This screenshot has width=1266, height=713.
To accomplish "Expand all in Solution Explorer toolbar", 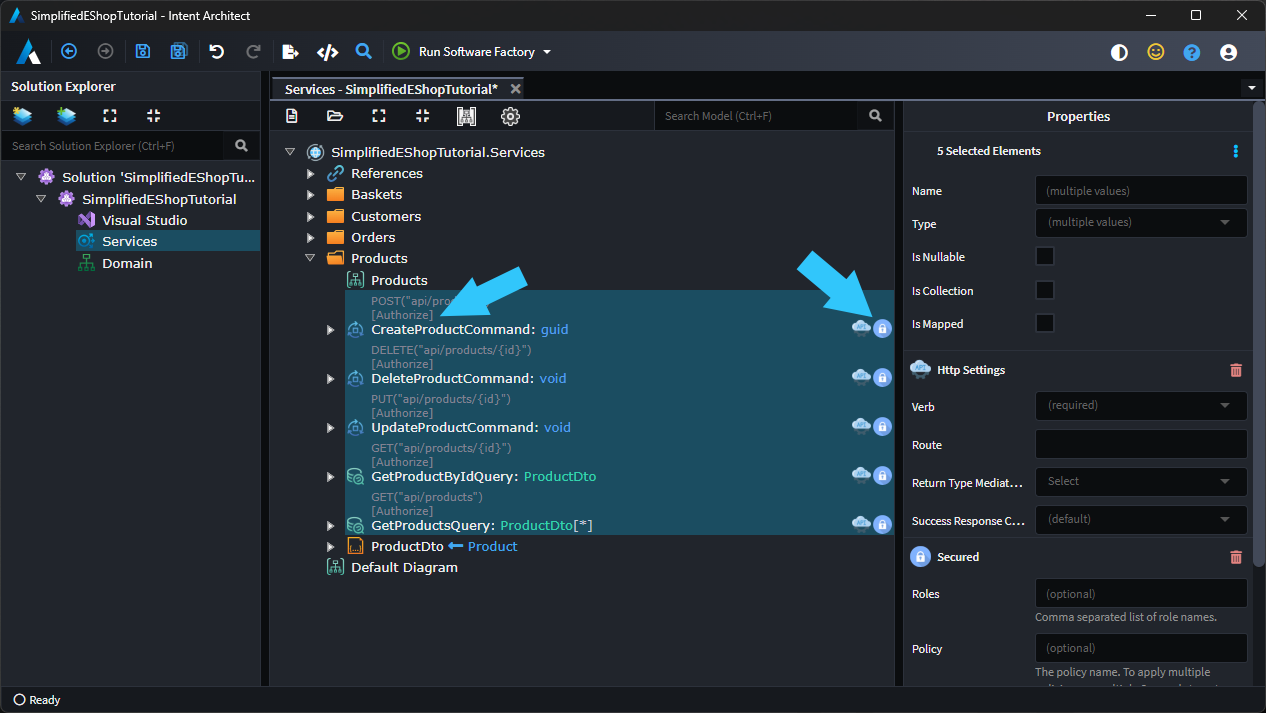I will 110,116.
